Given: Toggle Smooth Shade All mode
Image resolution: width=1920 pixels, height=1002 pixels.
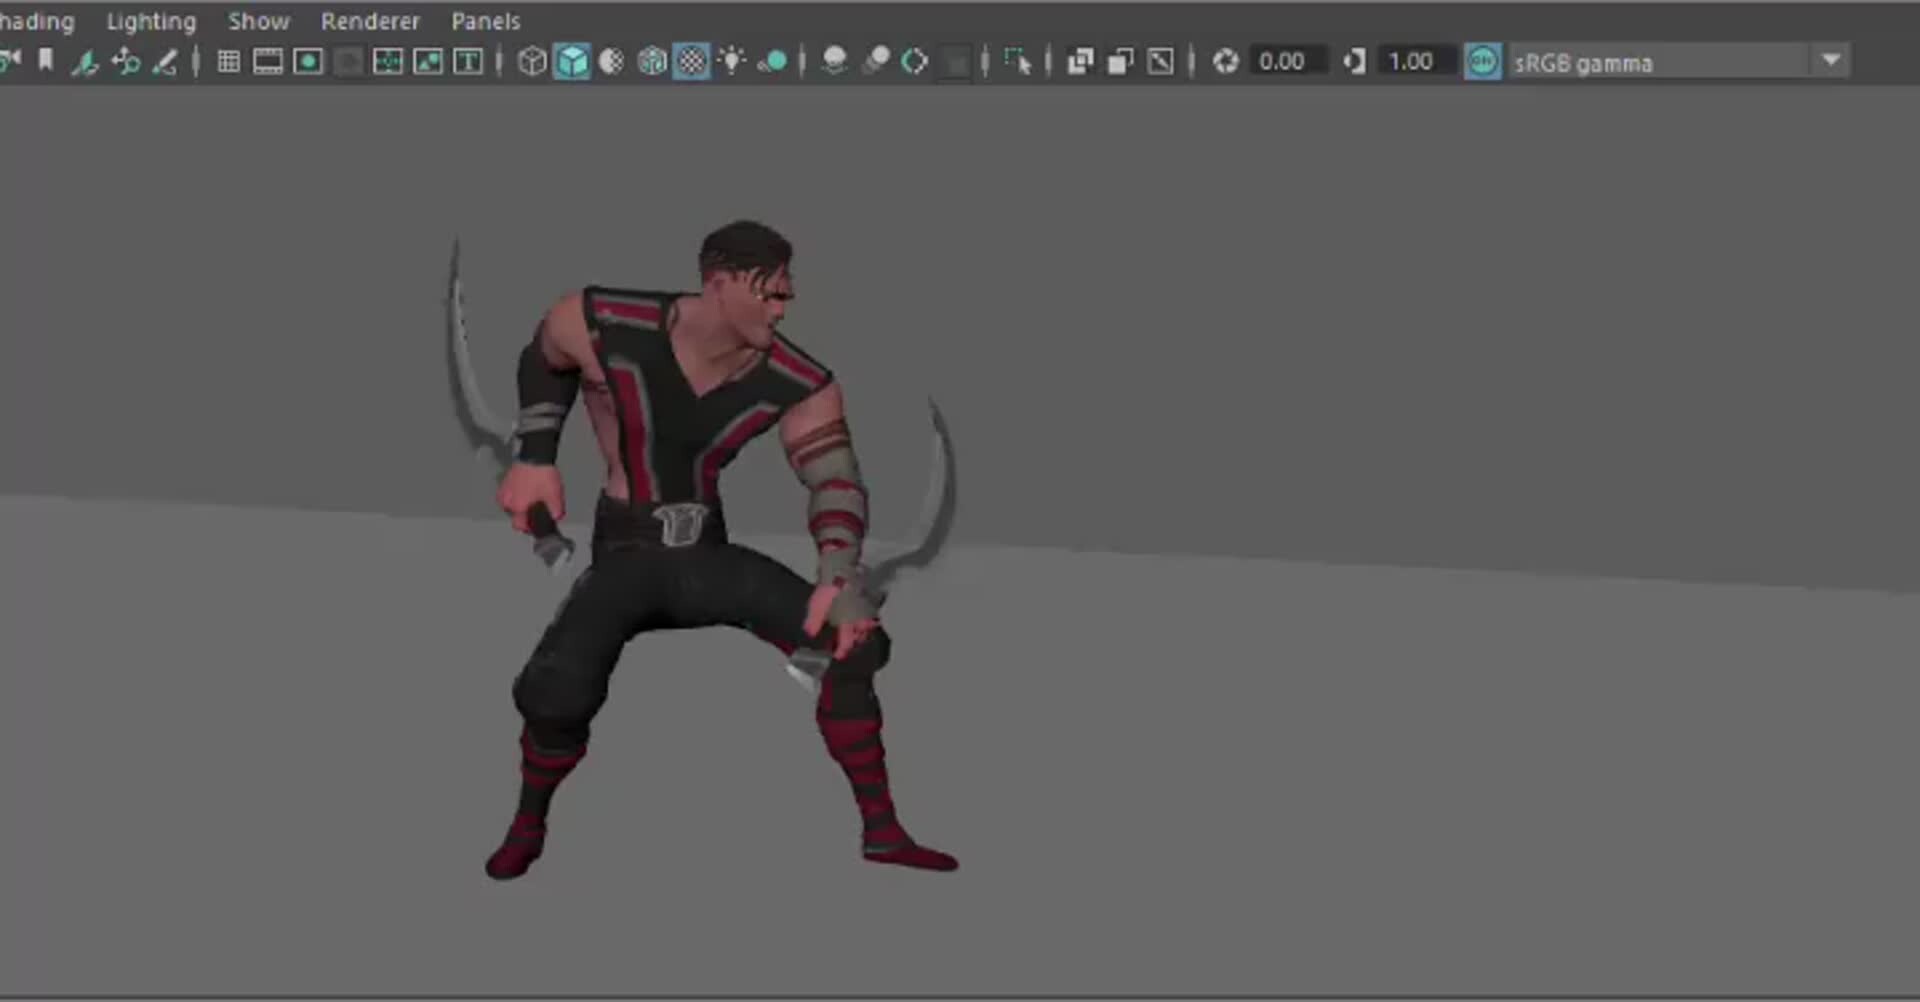Looking at the screenshot, I should (x=571, y=61).
